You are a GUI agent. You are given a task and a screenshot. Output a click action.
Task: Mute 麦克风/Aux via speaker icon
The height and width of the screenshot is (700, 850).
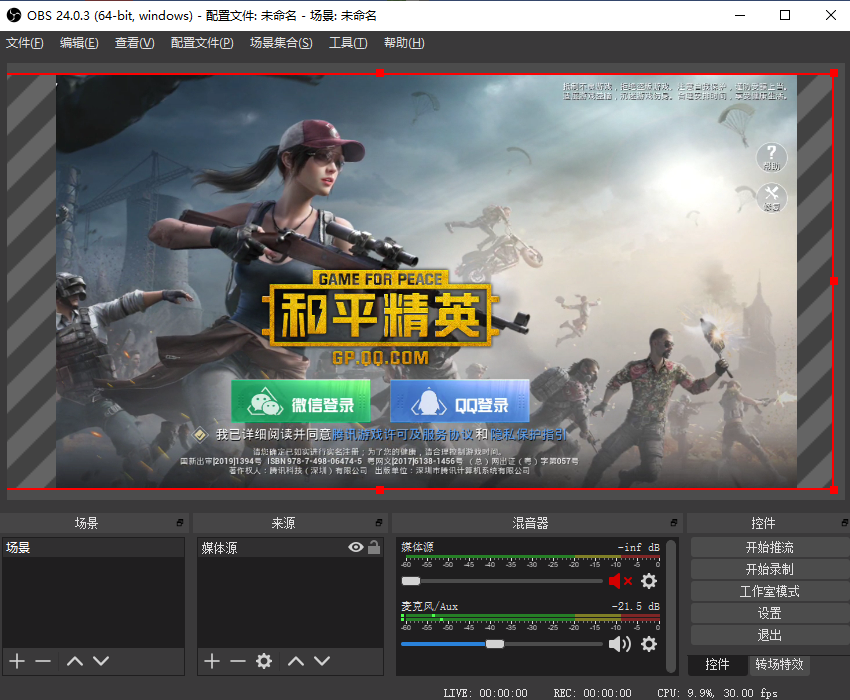[620, 644]
